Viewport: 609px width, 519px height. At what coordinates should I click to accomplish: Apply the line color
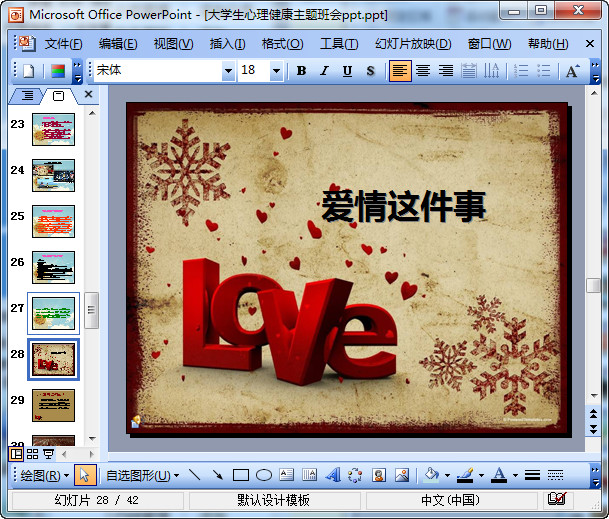coord(465,475)
